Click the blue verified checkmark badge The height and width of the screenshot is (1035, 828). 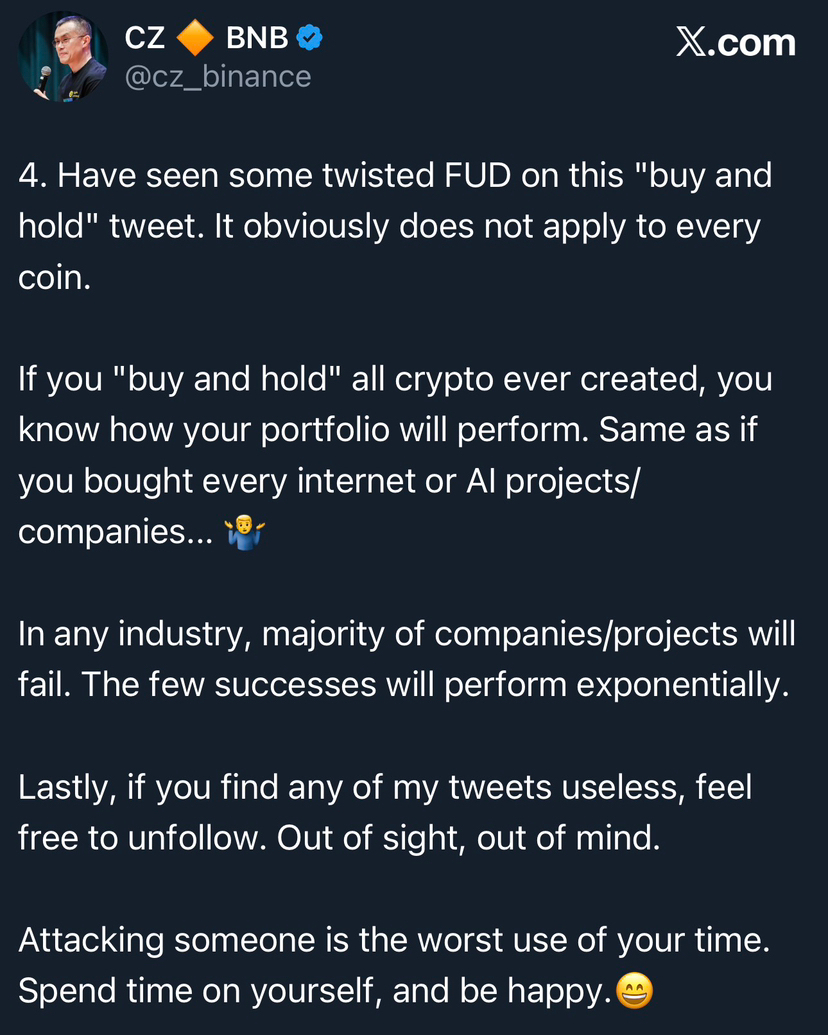click(x=309, y=38)
